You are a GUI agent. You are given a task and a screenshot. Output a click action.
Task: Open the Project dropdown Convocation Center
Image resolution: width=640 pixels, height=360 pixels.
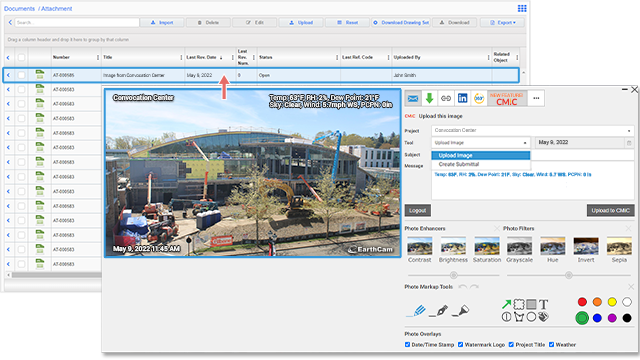[533, 131]
